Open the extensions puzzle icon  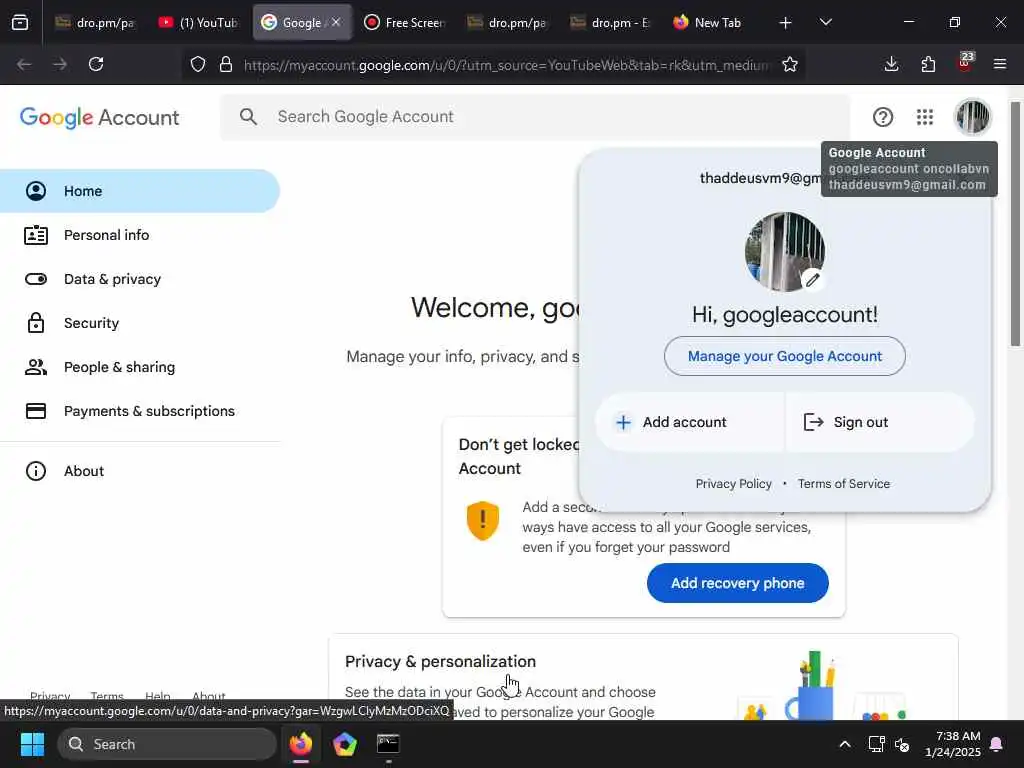(x=928, y=64)
